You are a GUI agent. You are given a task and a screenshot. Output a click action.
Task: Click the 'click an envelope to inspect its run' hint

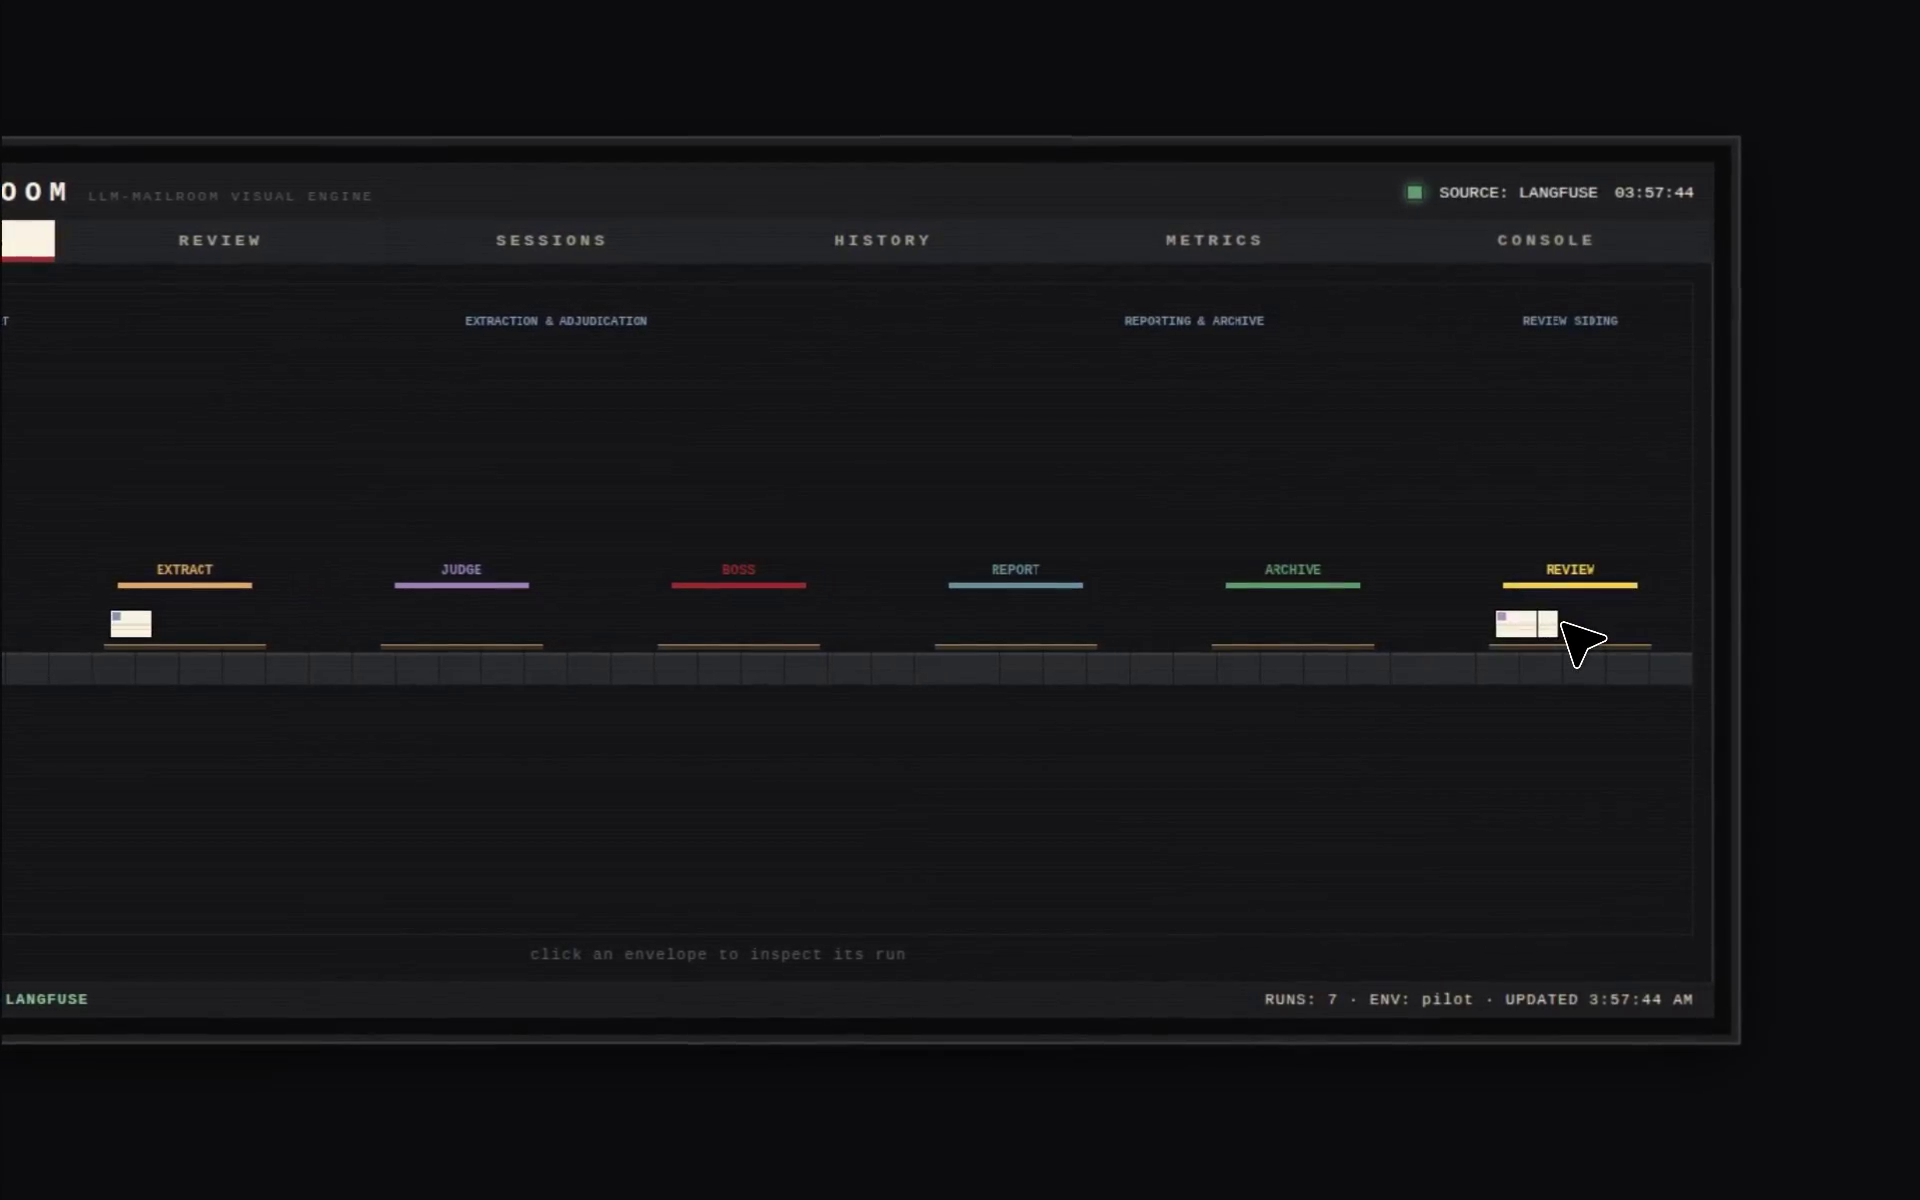pos(718,954)
